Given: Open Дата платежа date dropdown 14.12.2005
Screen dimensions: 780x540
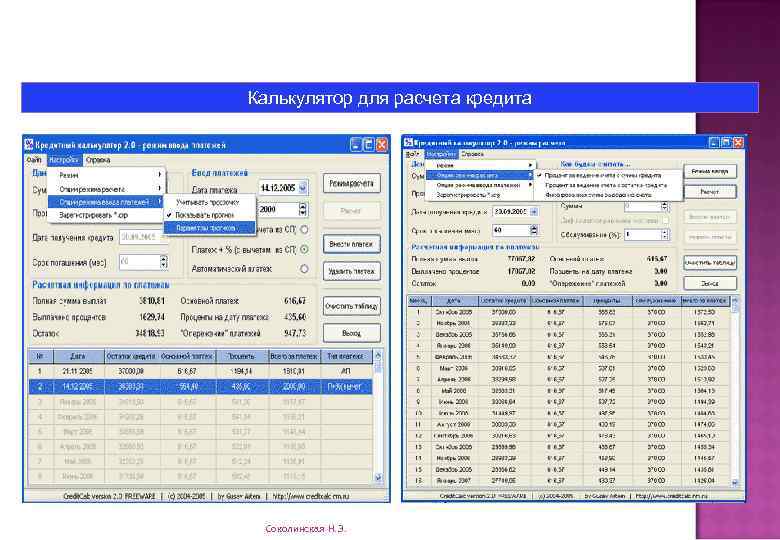Looking at the screenshot, I should [x=302, y=188].
